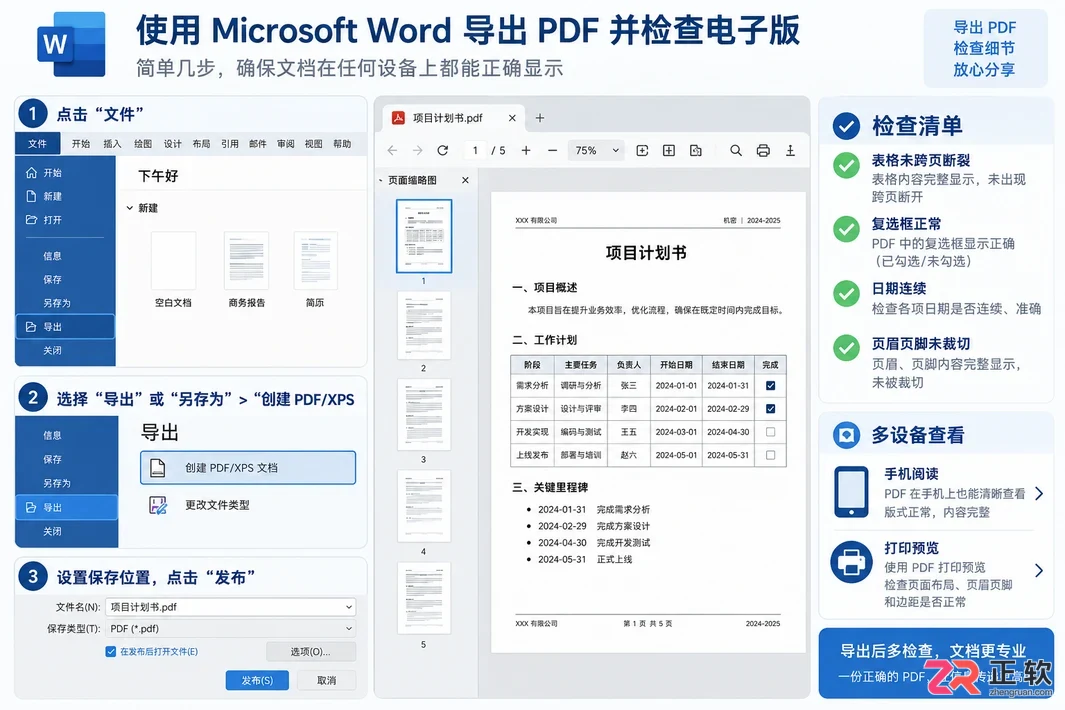Viewport: 1065px width, 710px height.
Task: Go forward with the right arrow in PDF viewer
Action: [418, 150]
